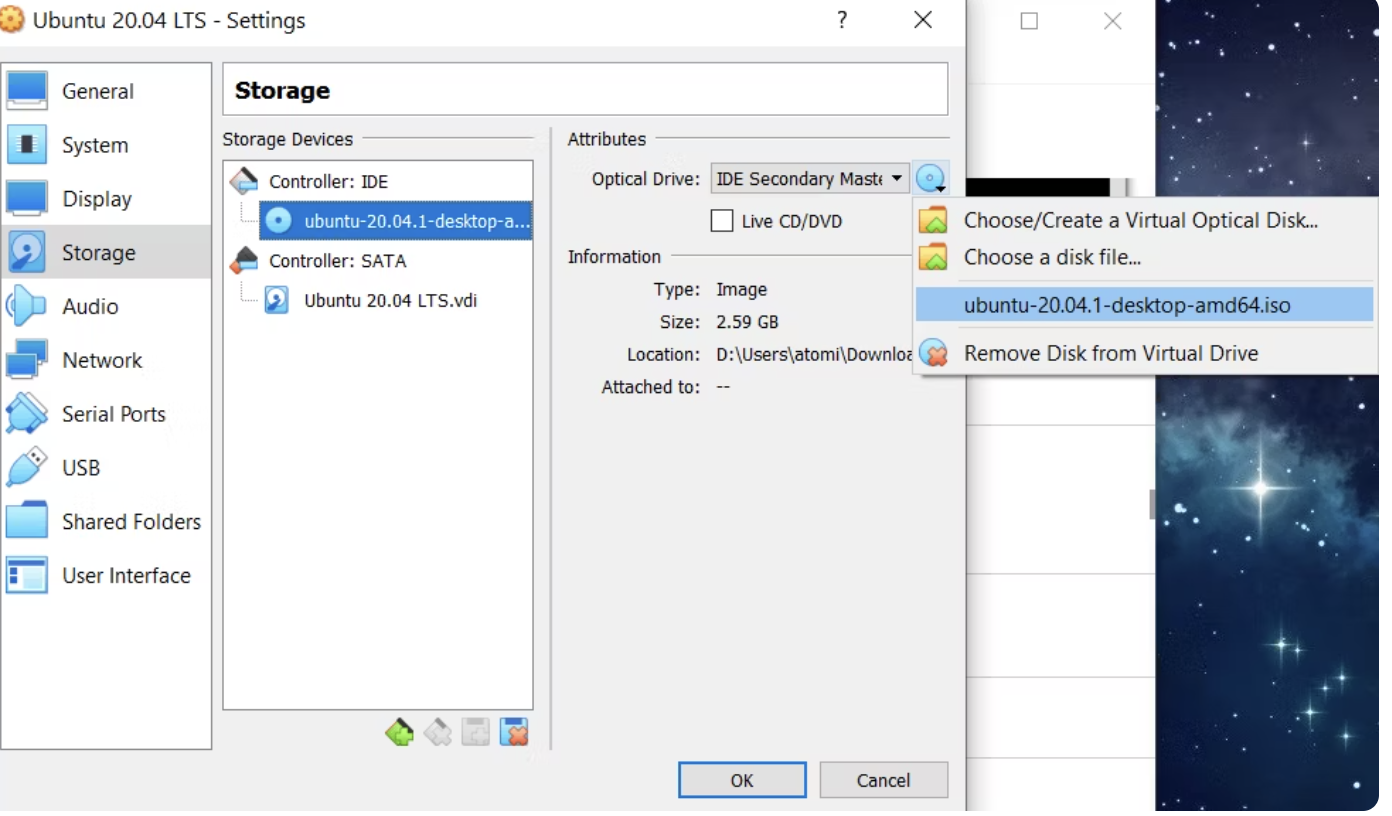The image size is (1392, 816).
Task: Click the add storage controller icon
Action: click(399, 733)
